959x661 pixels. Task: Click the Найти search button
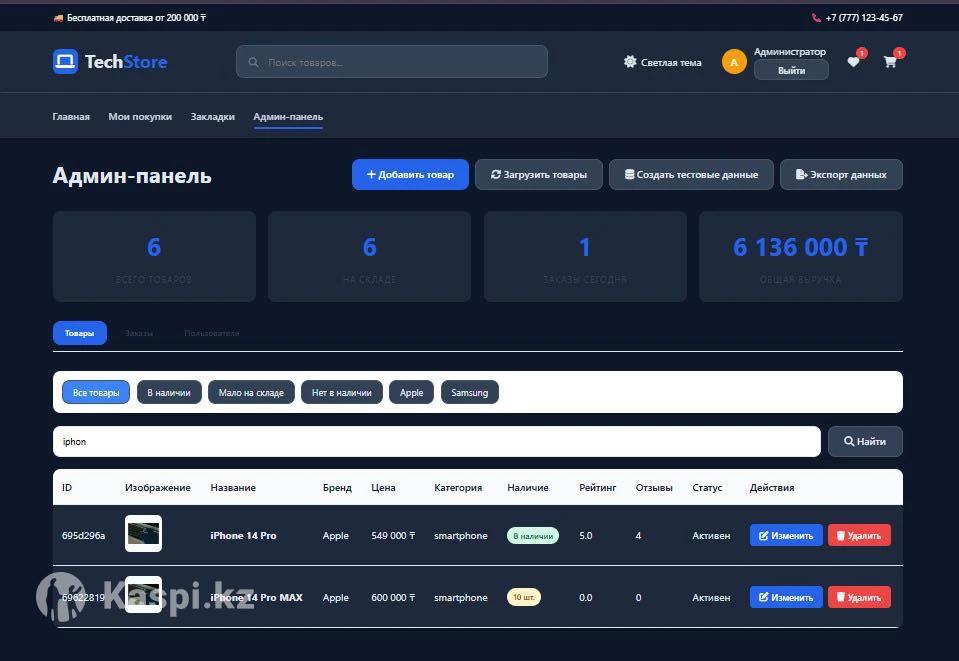[x=865, y=441]
